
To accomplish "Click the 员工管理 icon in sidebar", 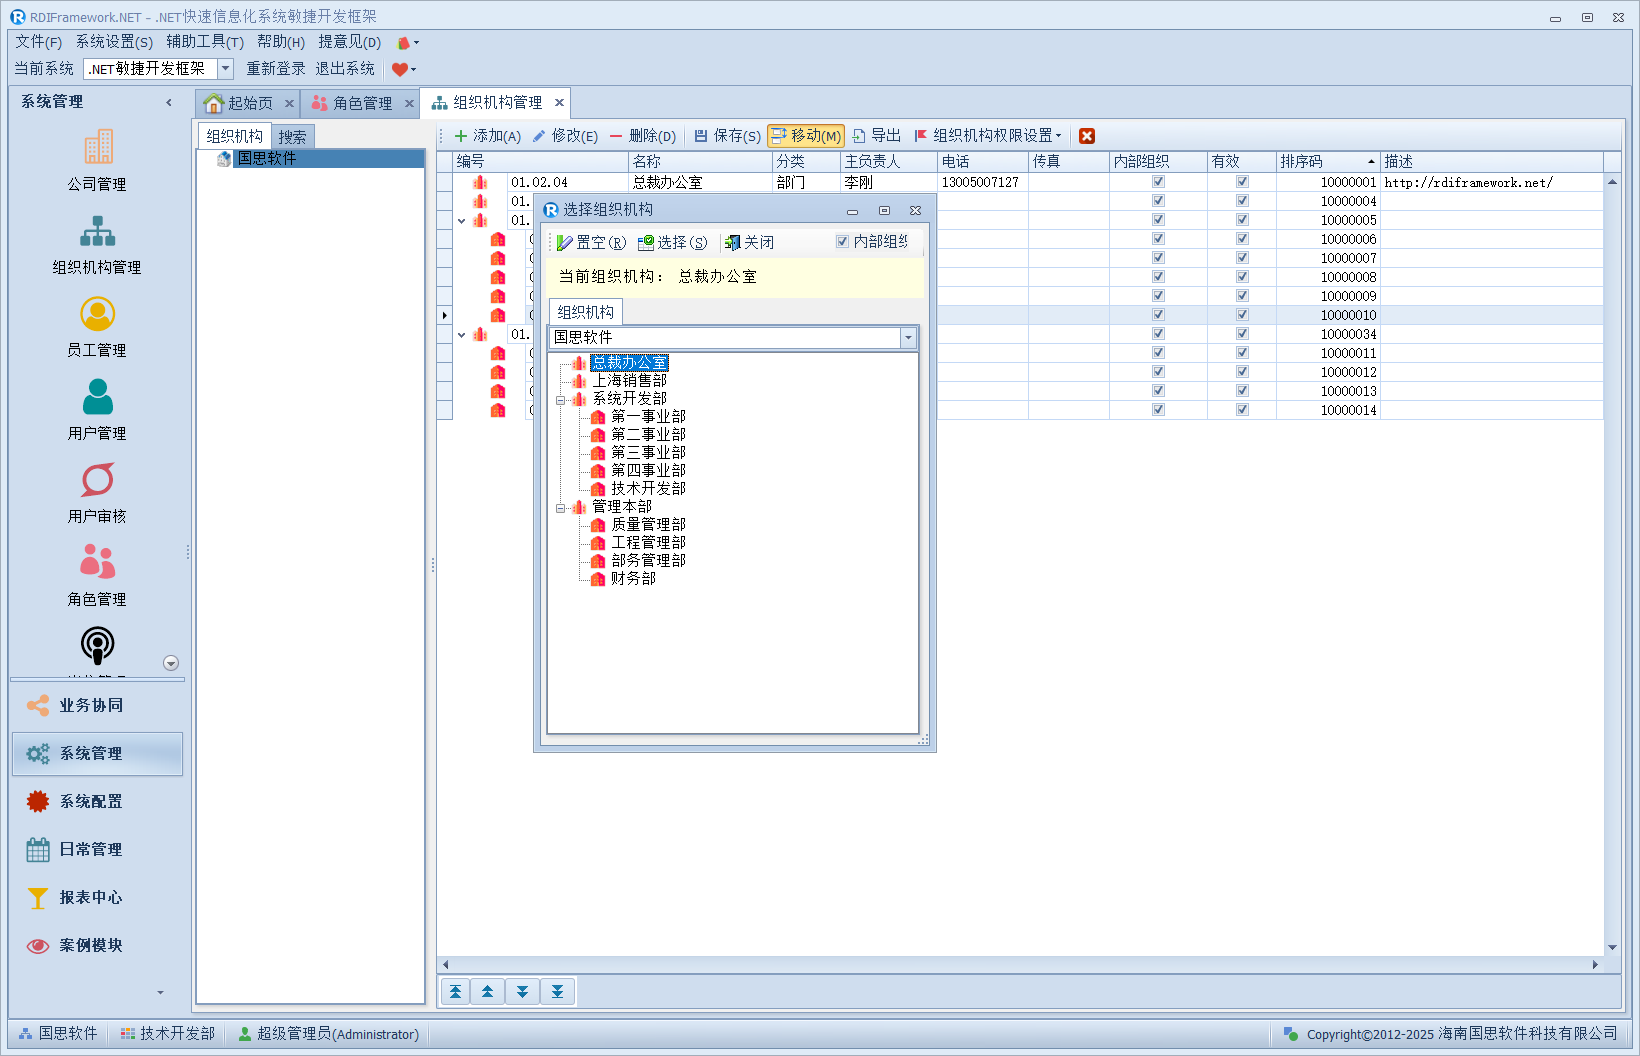I will point(97,327).
